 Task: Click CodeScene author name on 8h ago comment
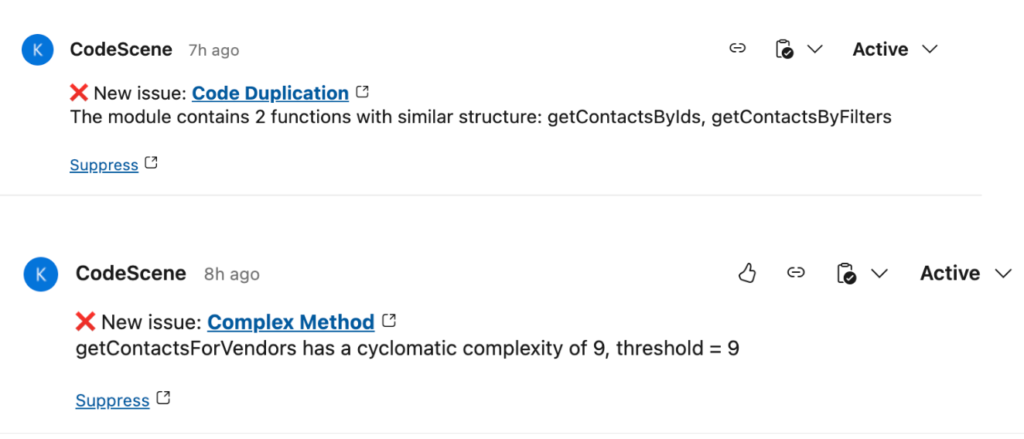131,273
